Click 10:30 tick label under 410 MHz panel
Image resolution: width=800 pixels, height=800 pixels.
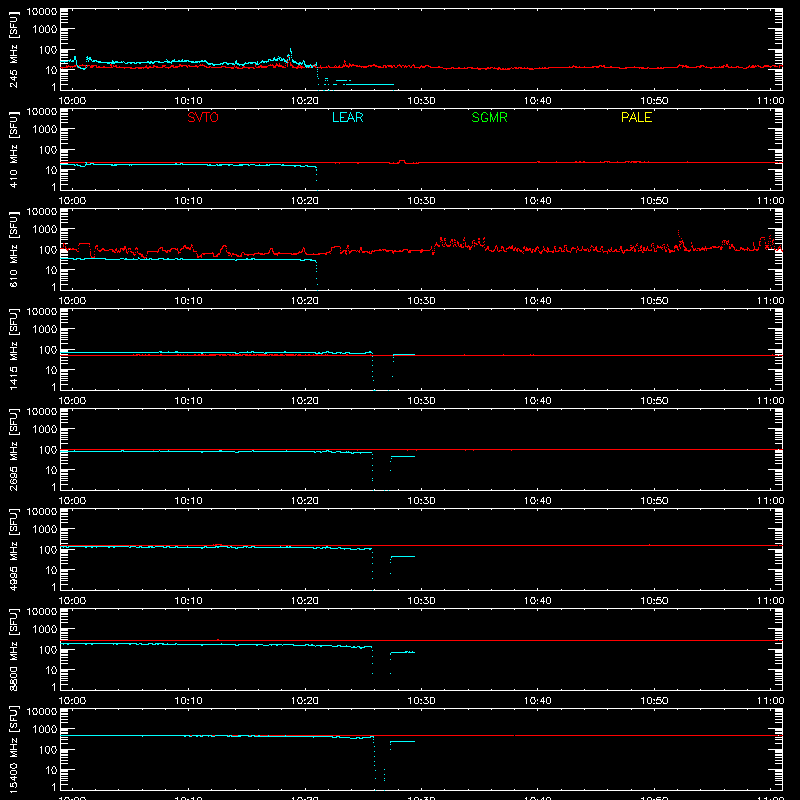click(421, 201)
